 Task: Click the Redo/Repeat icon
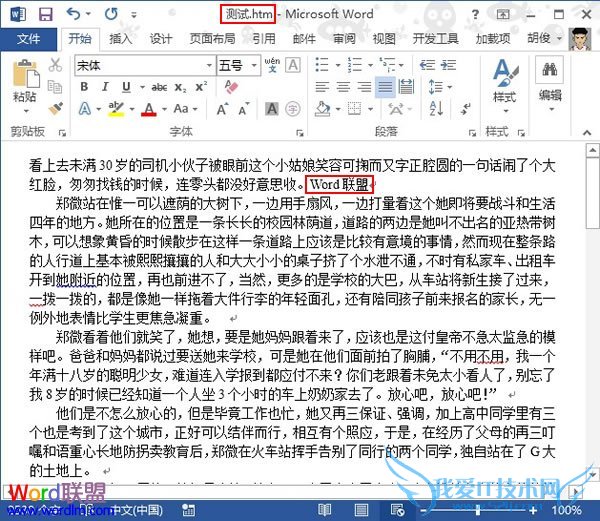click(111, 14)
